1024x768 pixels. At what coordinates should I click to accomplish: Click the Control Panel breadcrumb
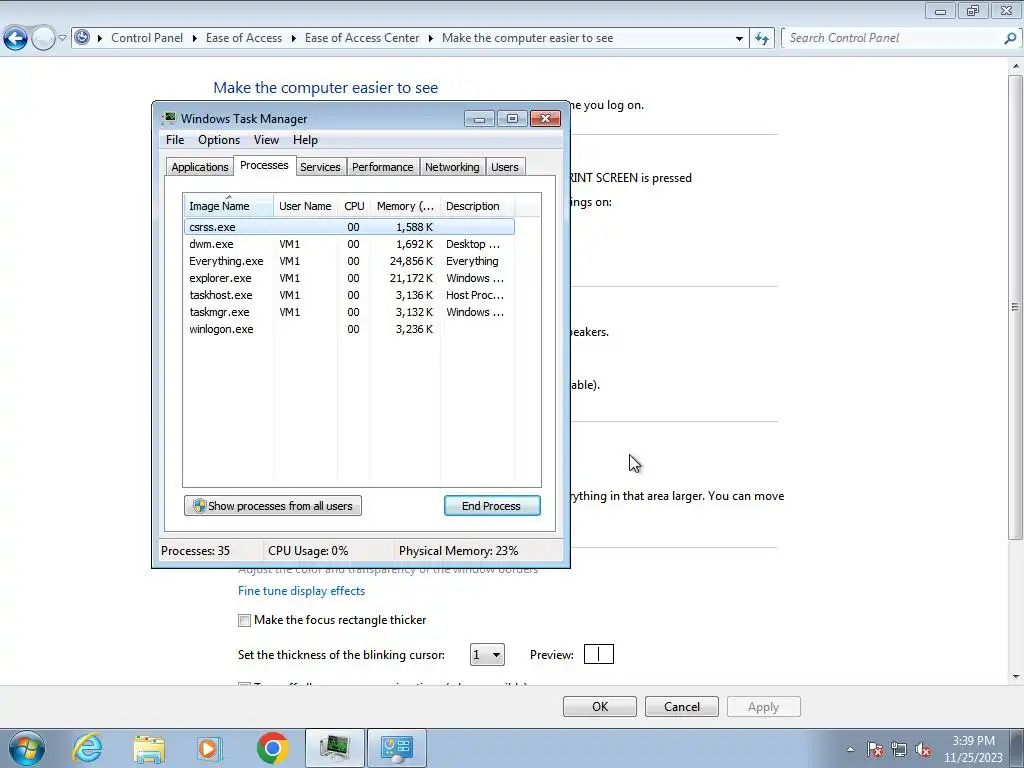pyautogui.click(x=147, y=38)
